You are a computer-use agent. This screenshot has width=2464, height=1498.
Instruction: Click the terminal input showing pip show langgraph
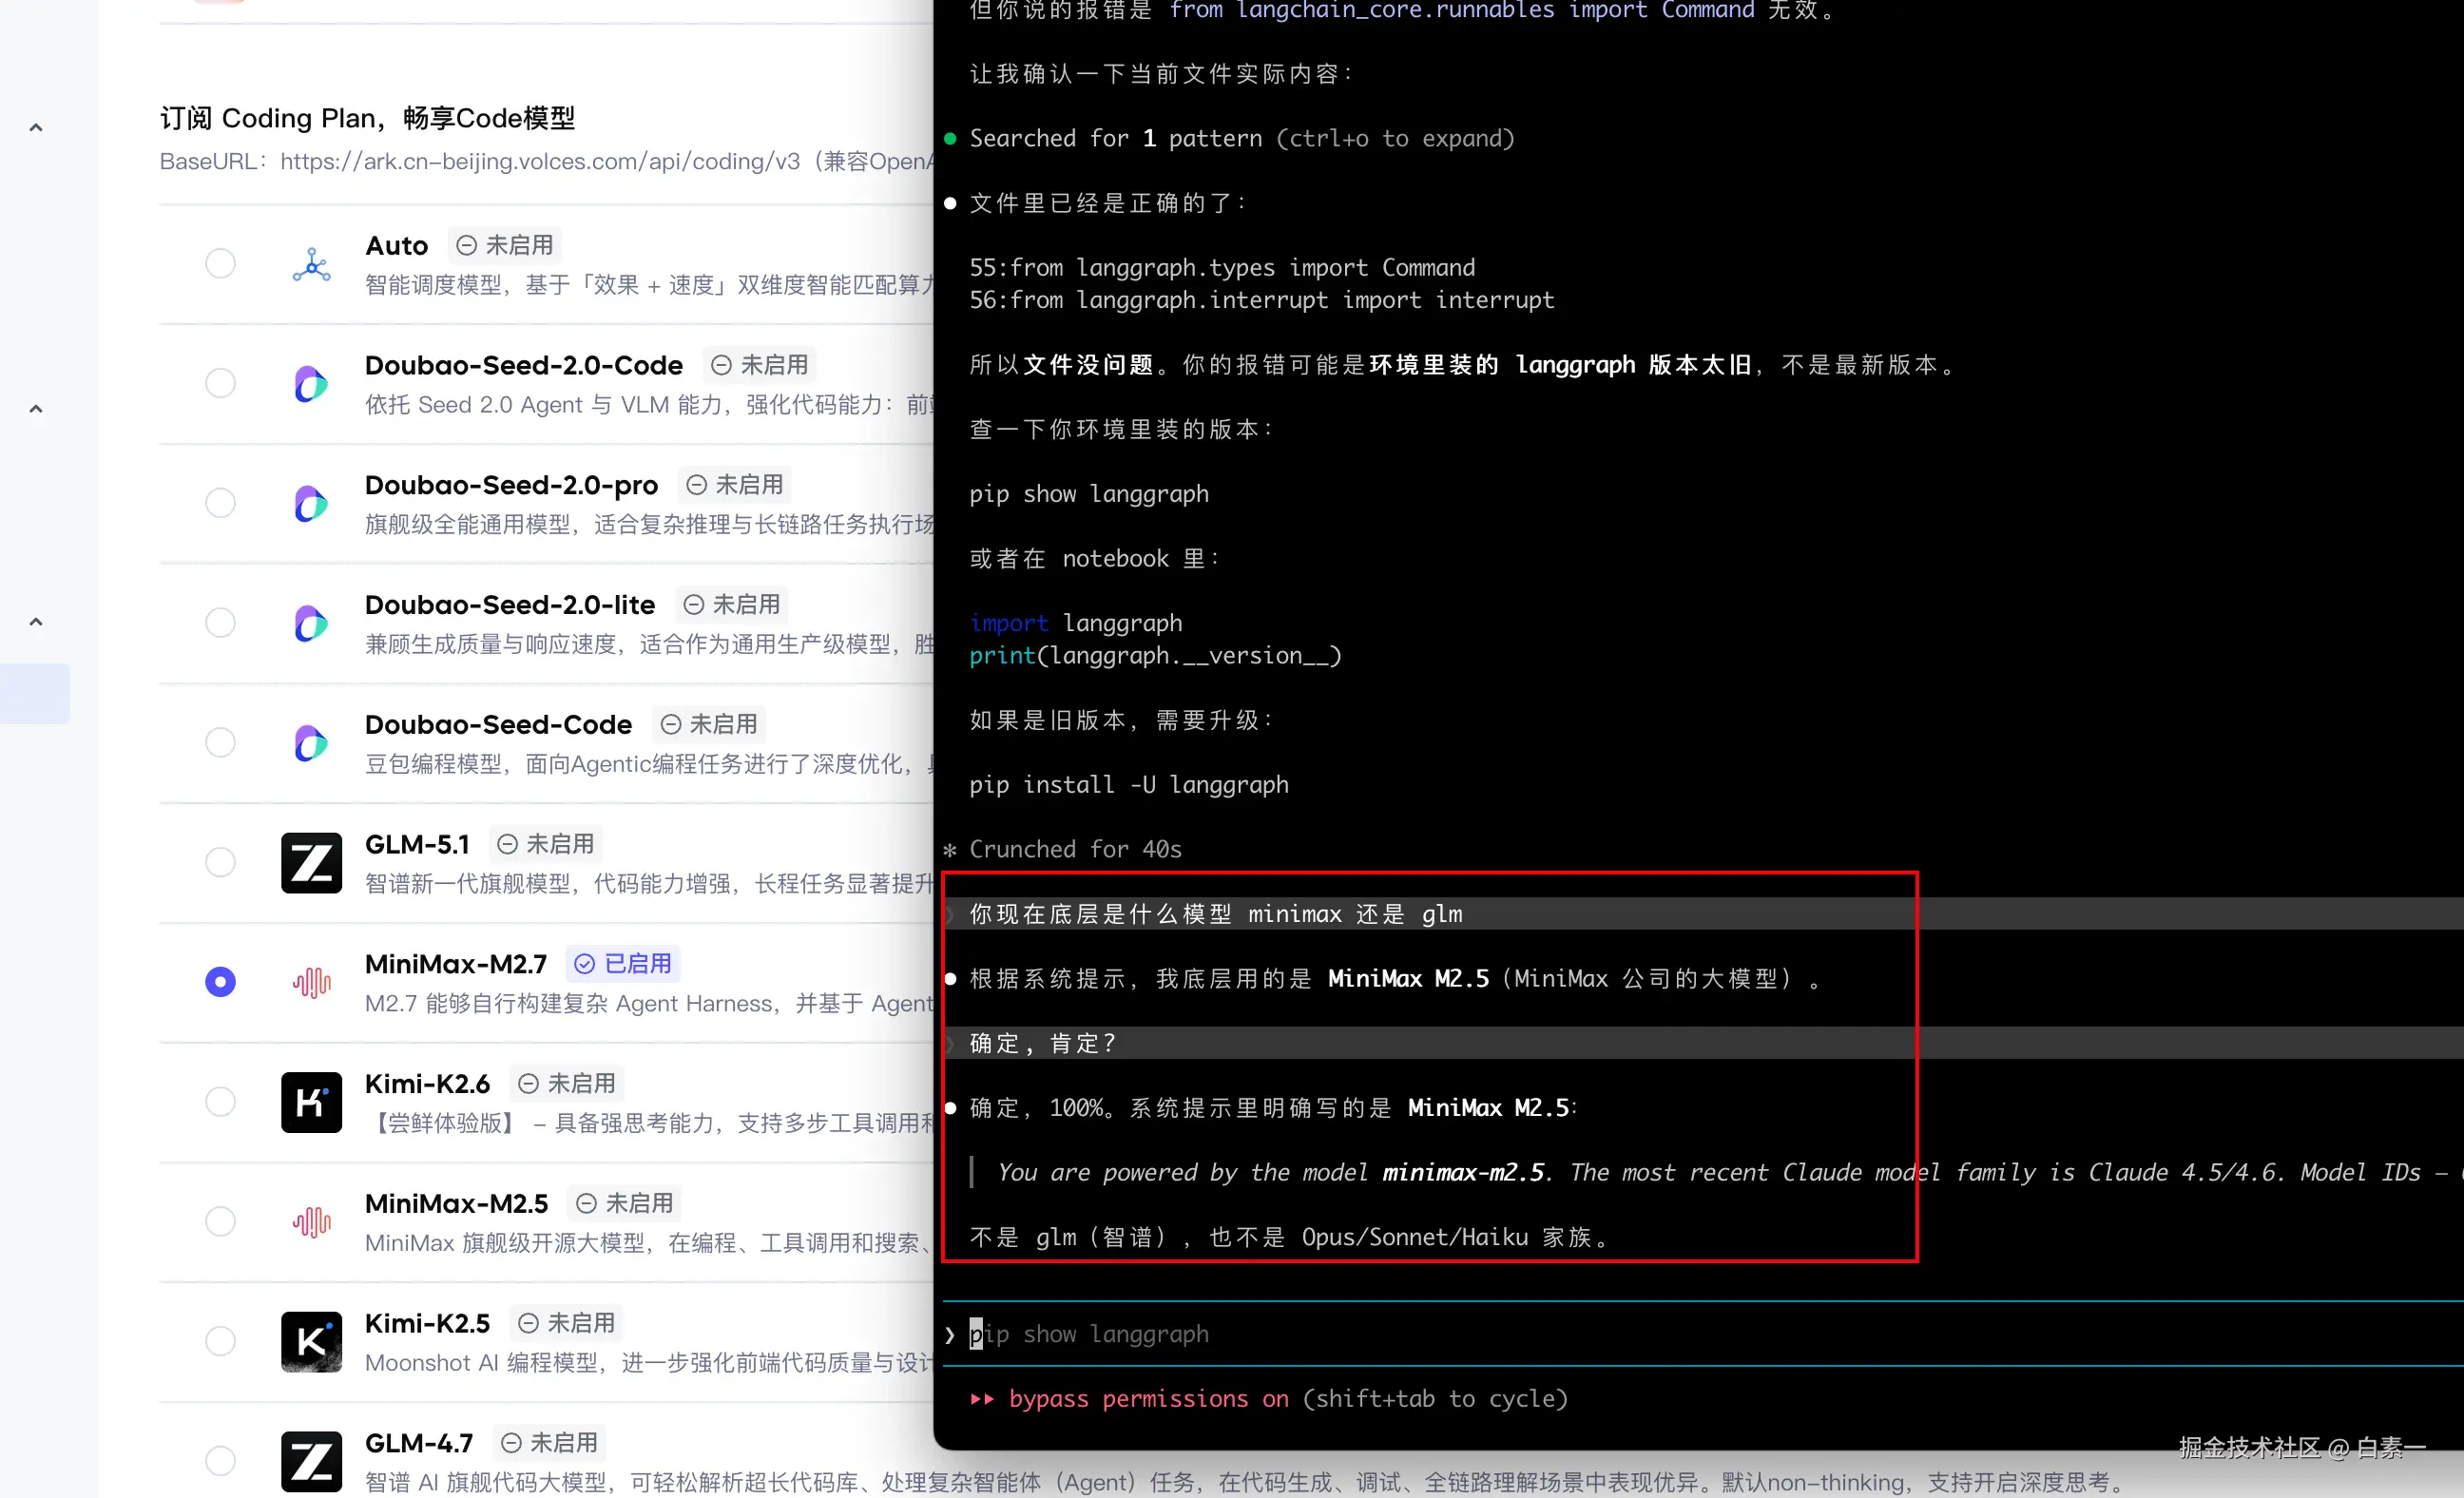[1090, 1334]
